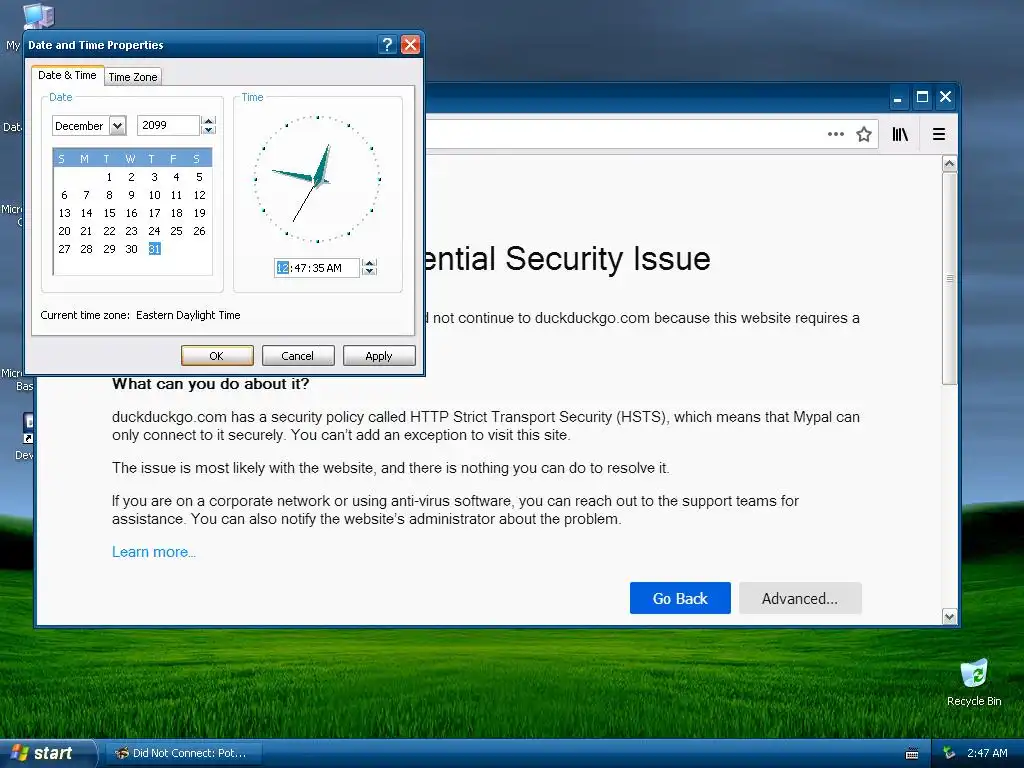Click the browser scrollbar up arrow
1024x768 pixels.
coord(950,163)
